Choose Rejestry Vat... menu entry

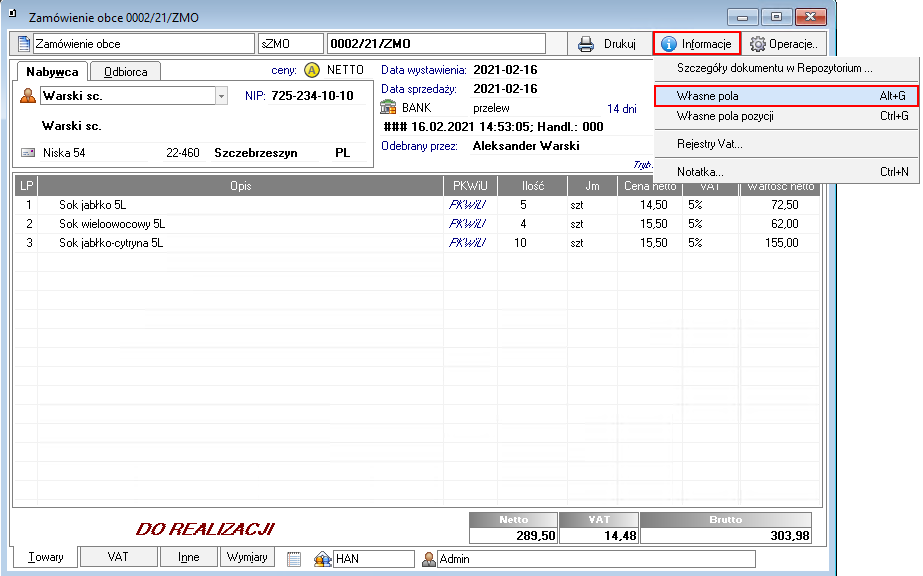[x=709, y=144]
